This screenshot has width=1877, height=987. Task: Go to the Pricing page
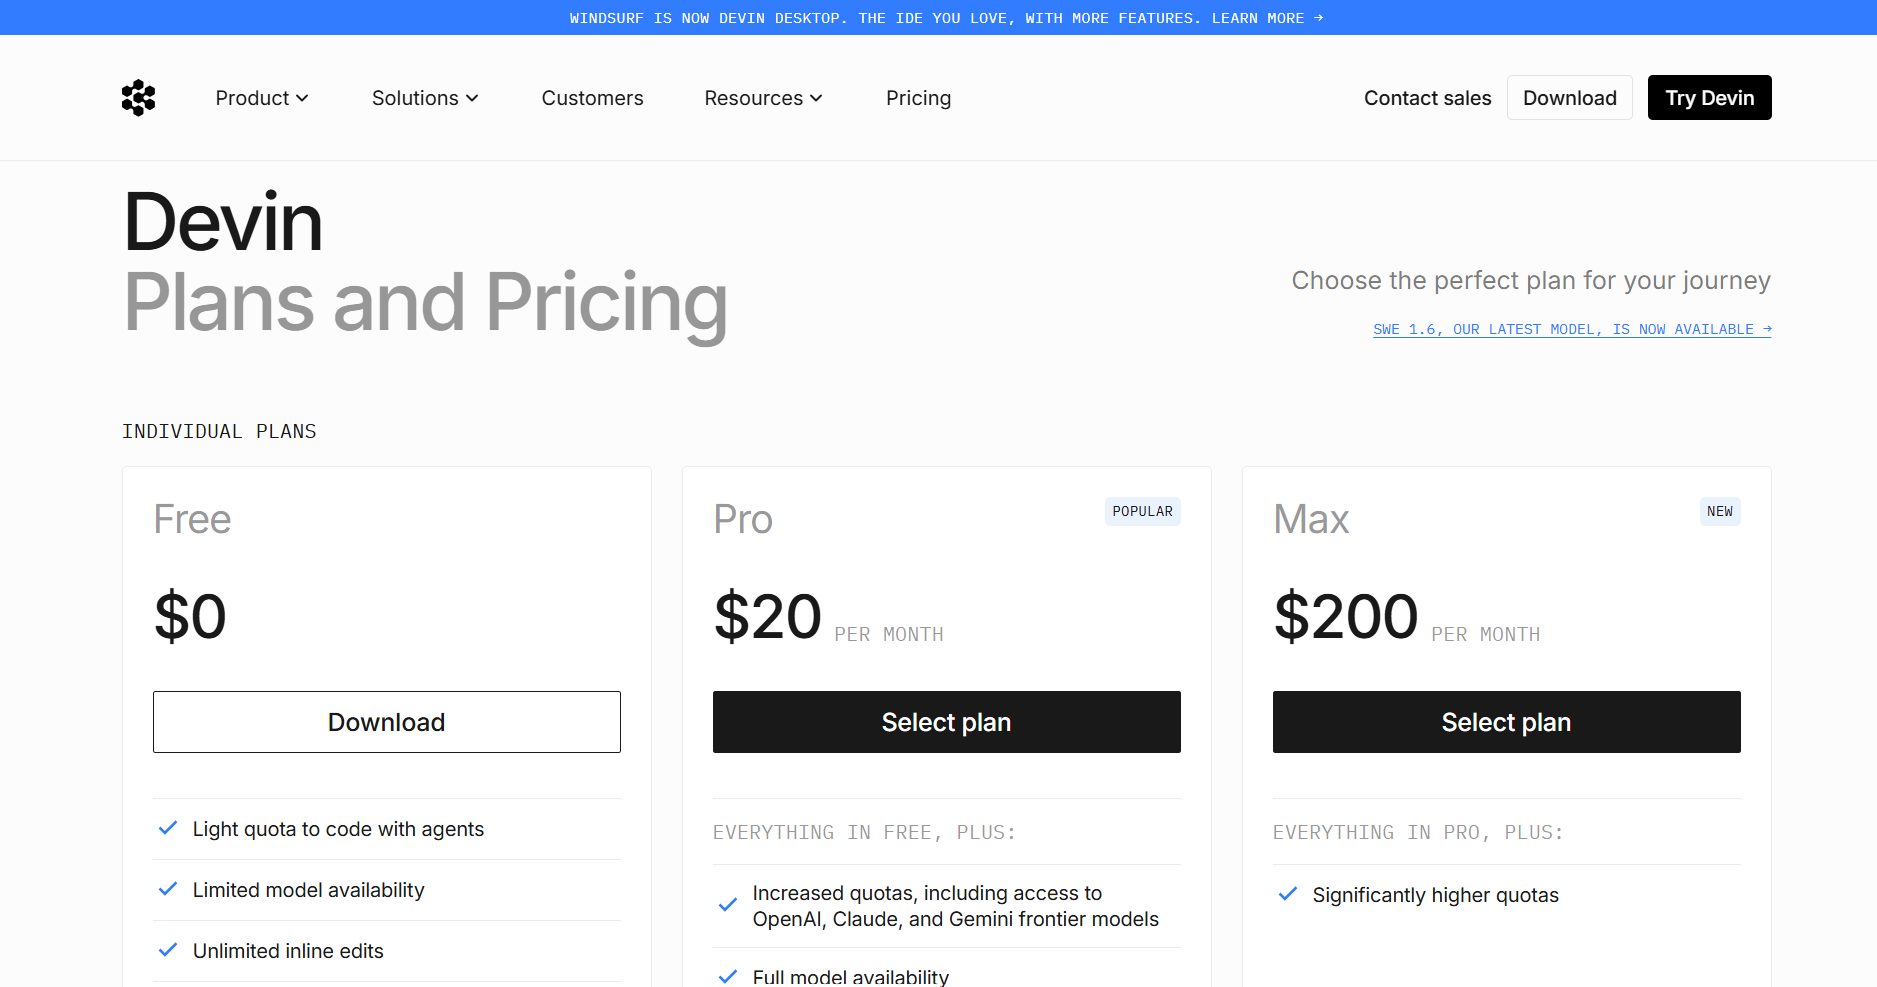(918, 98)
